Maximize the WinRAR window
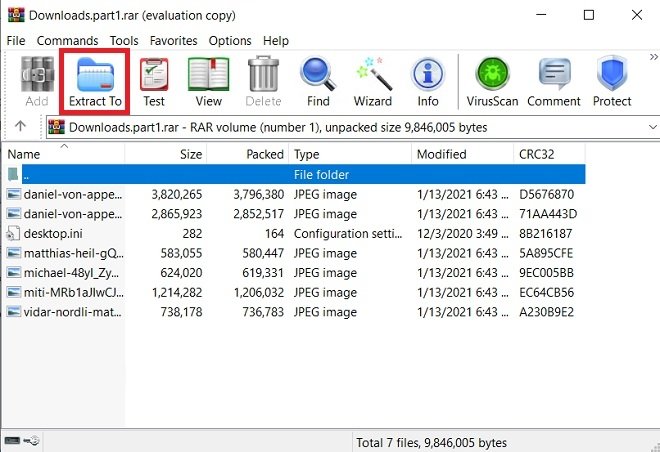This screenshot has height=452, width=660. tap(589, 15)
